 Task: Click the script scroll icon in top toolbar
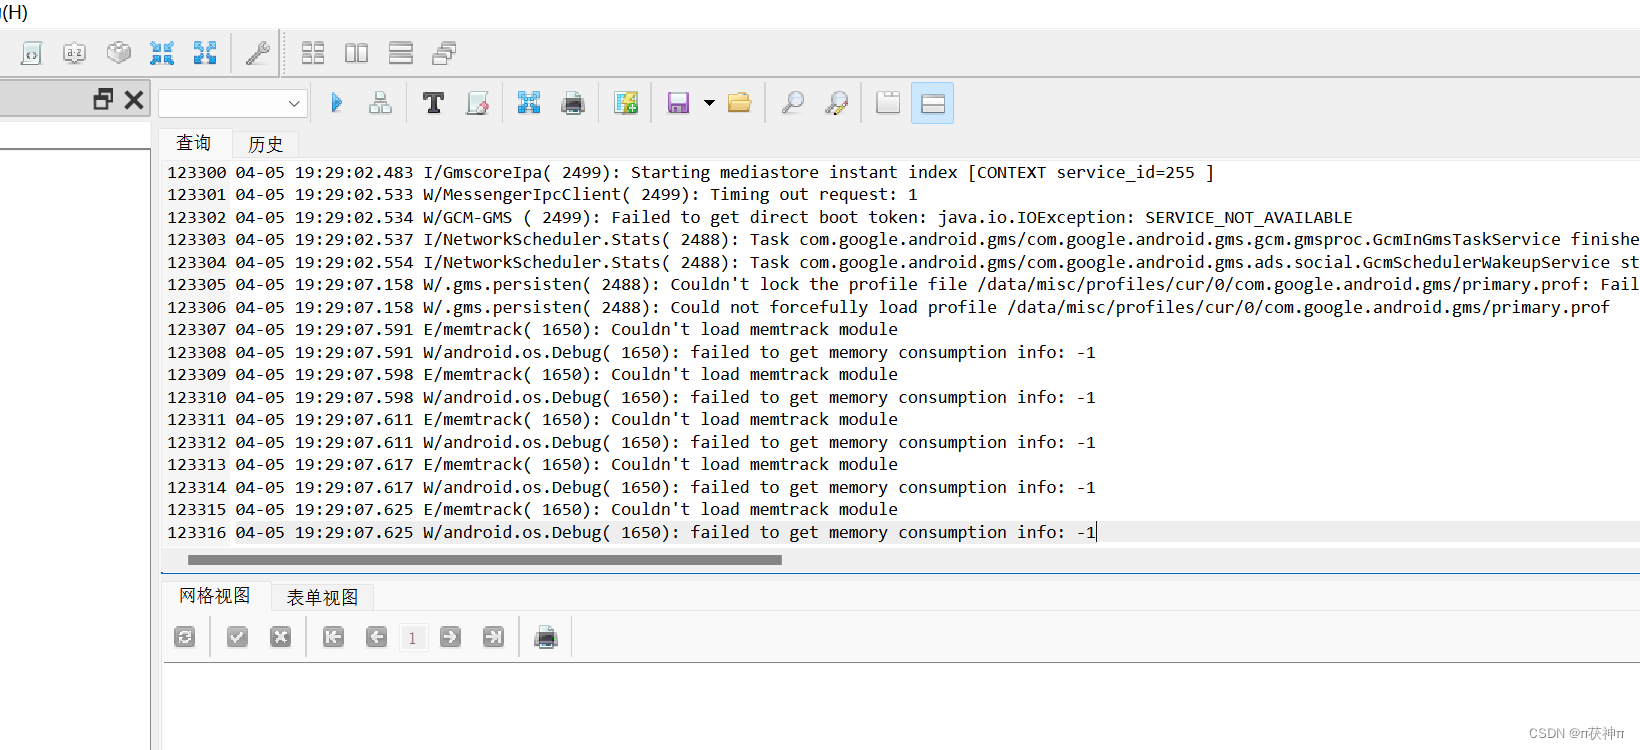(x=31, y=53)
